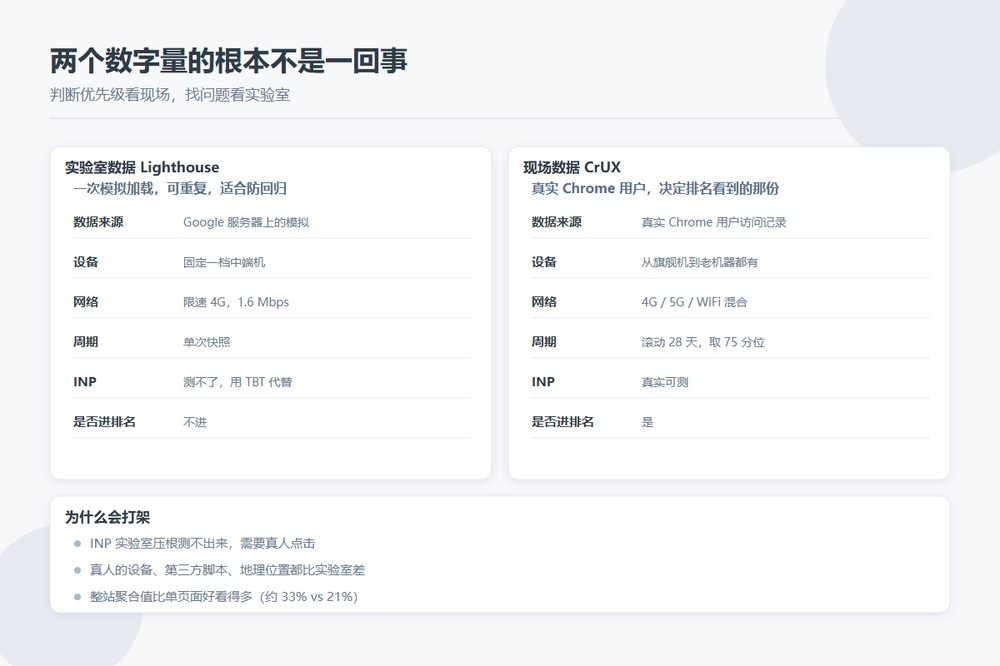Select the value 滚动 28 天，取 75 分位
This screenshot has width=1000, height=666.
[703, 342]
